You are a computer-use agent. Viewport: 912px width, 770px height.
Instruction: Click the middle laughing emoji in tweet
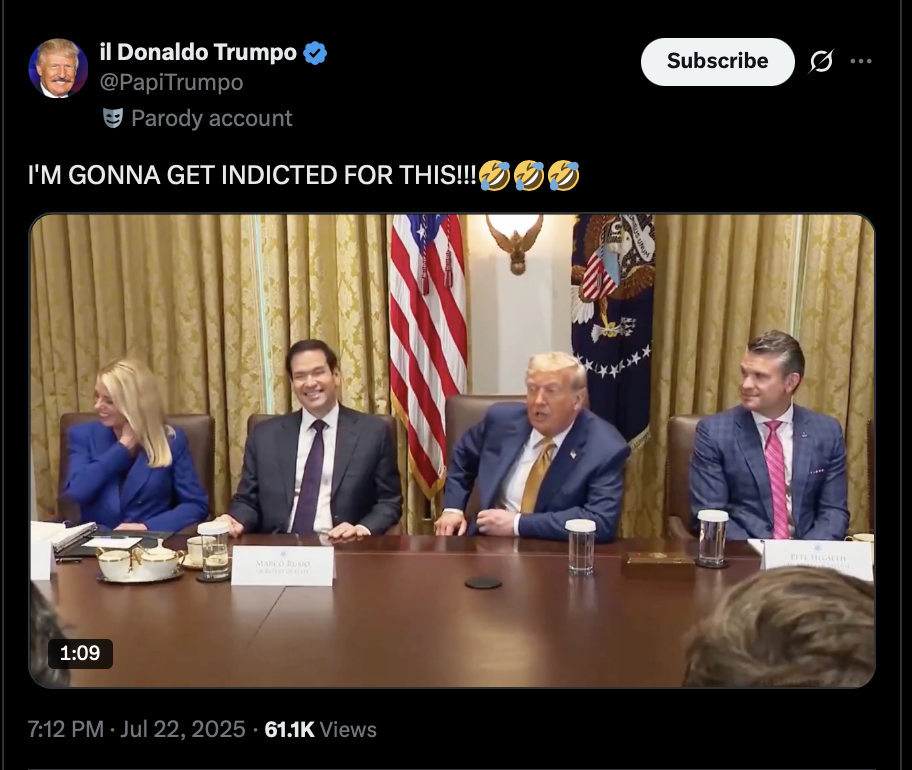529,175
